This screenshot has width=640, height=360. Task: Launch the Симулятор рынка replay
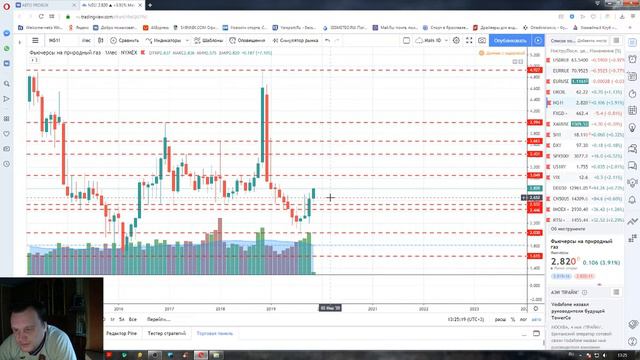coord(295,40)
